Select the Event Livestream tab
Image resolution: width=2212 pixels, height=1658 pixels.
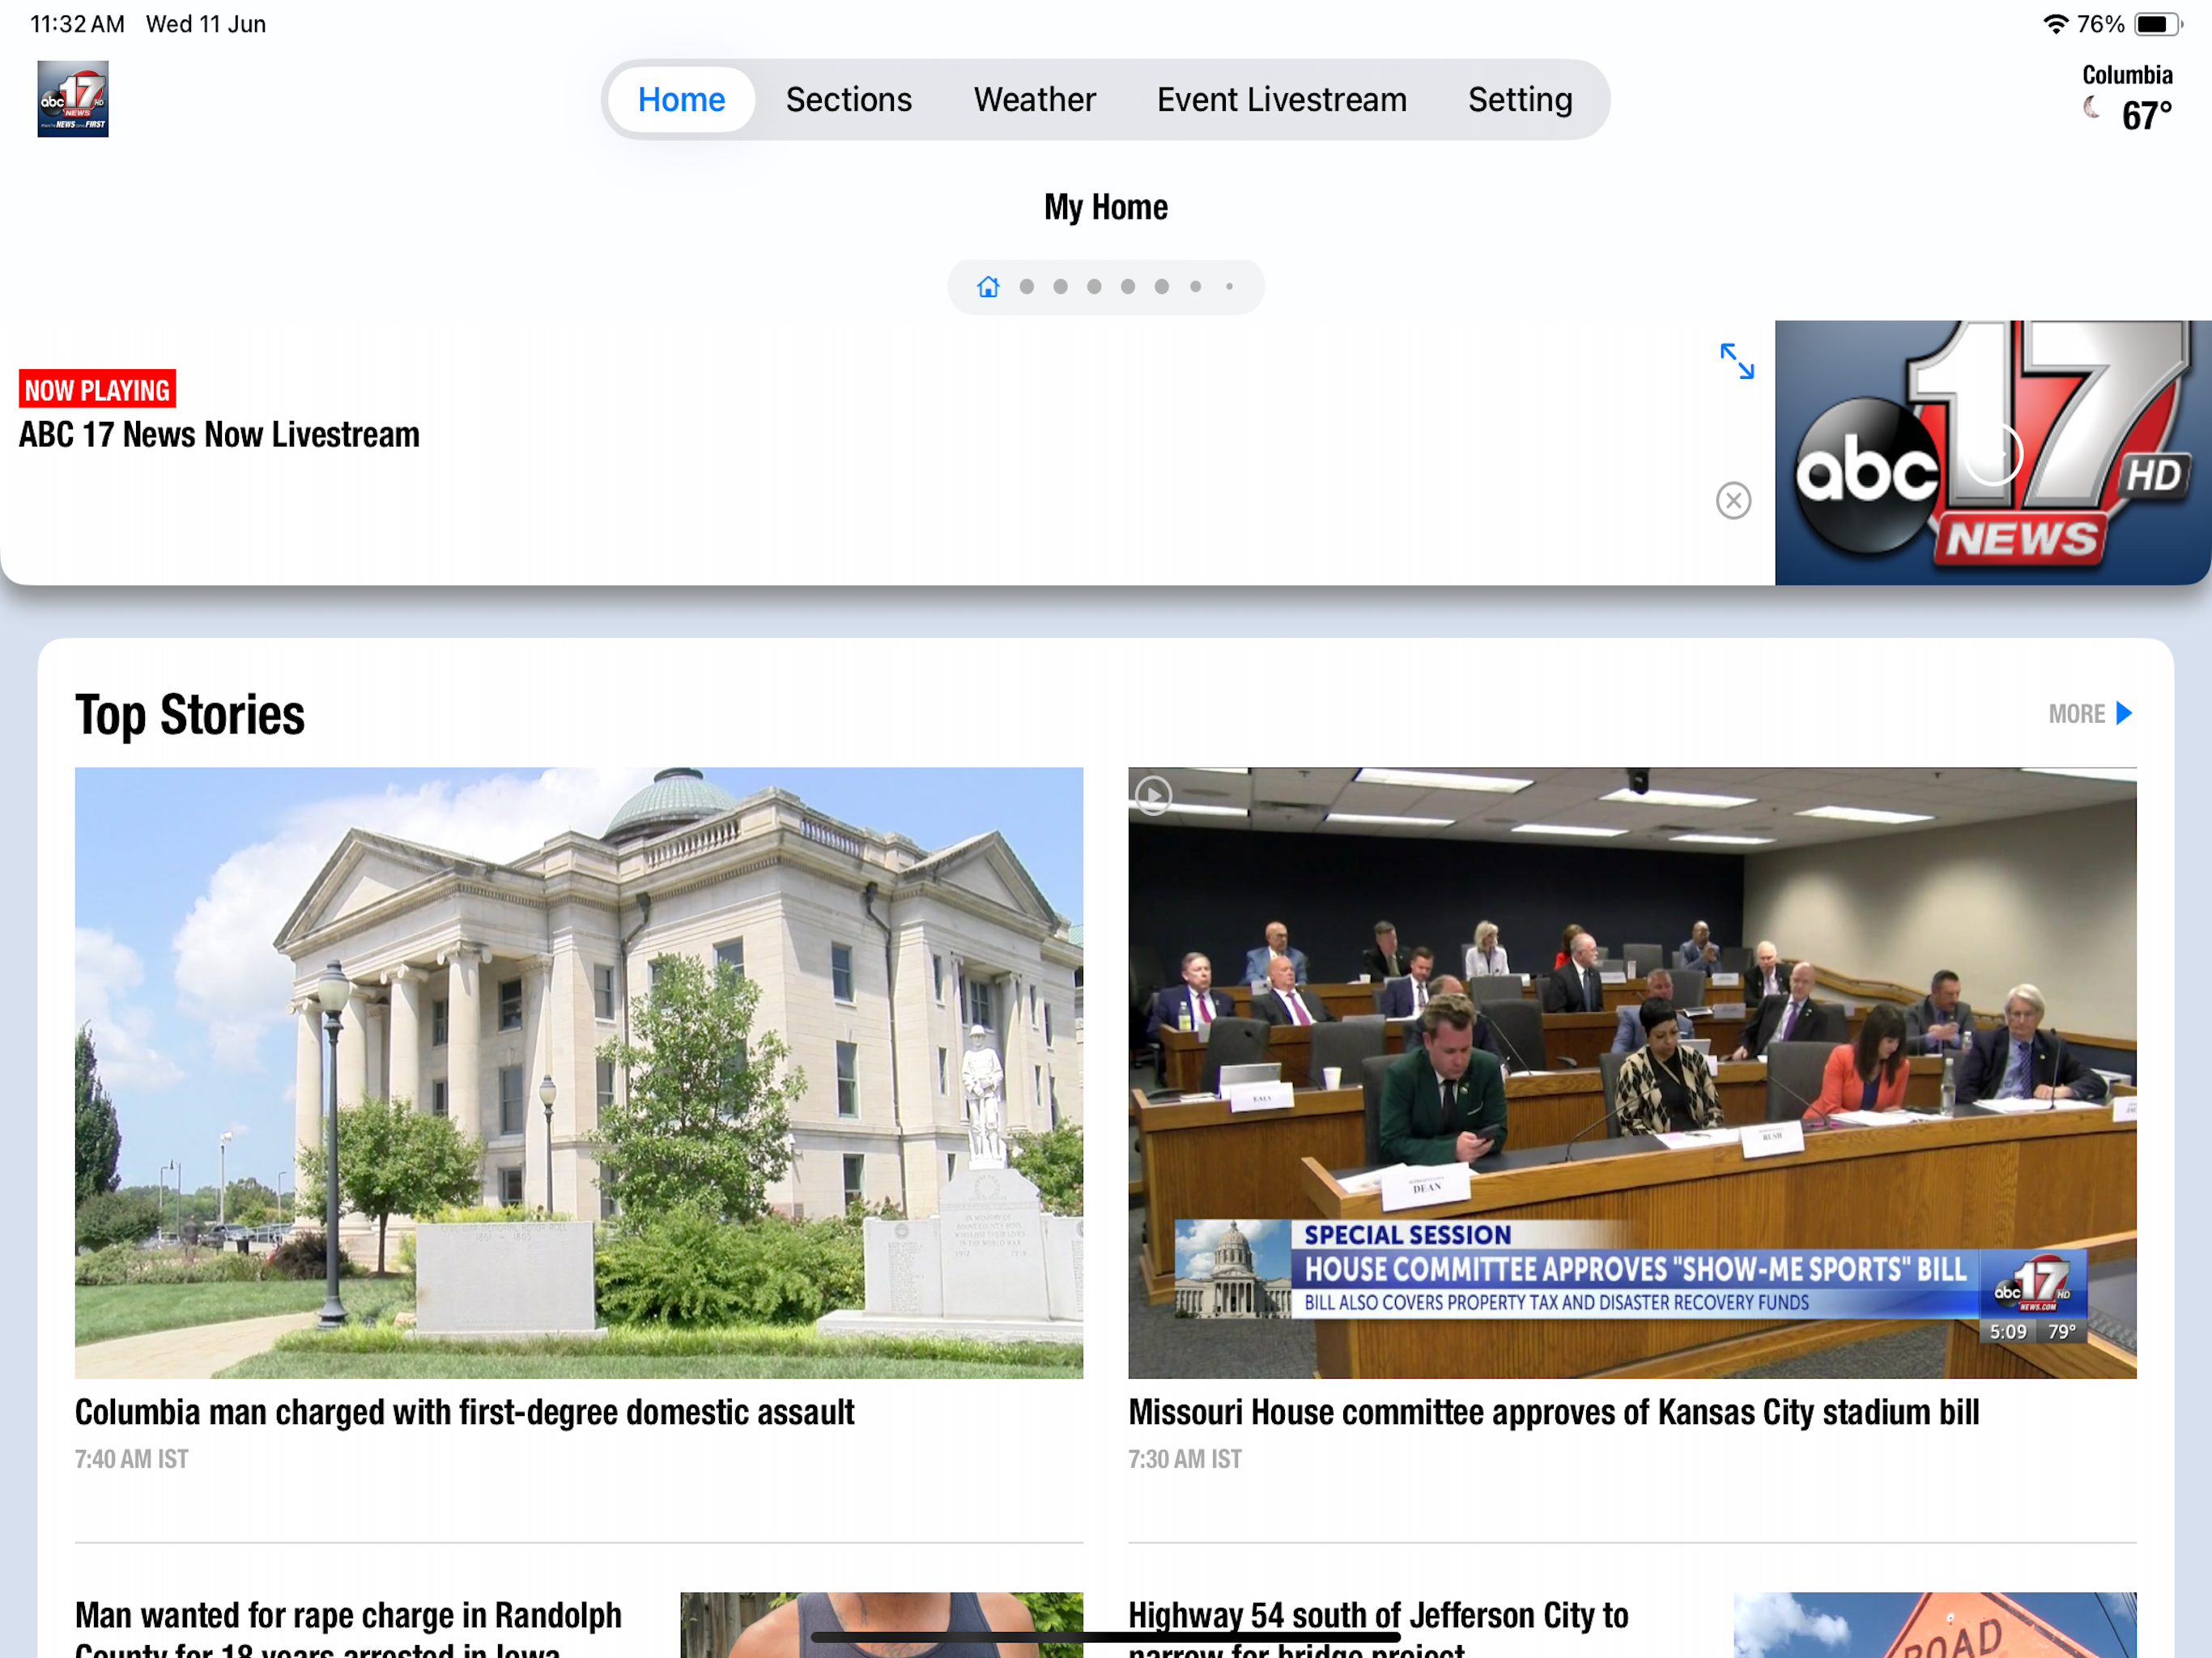click(1281, 100)
